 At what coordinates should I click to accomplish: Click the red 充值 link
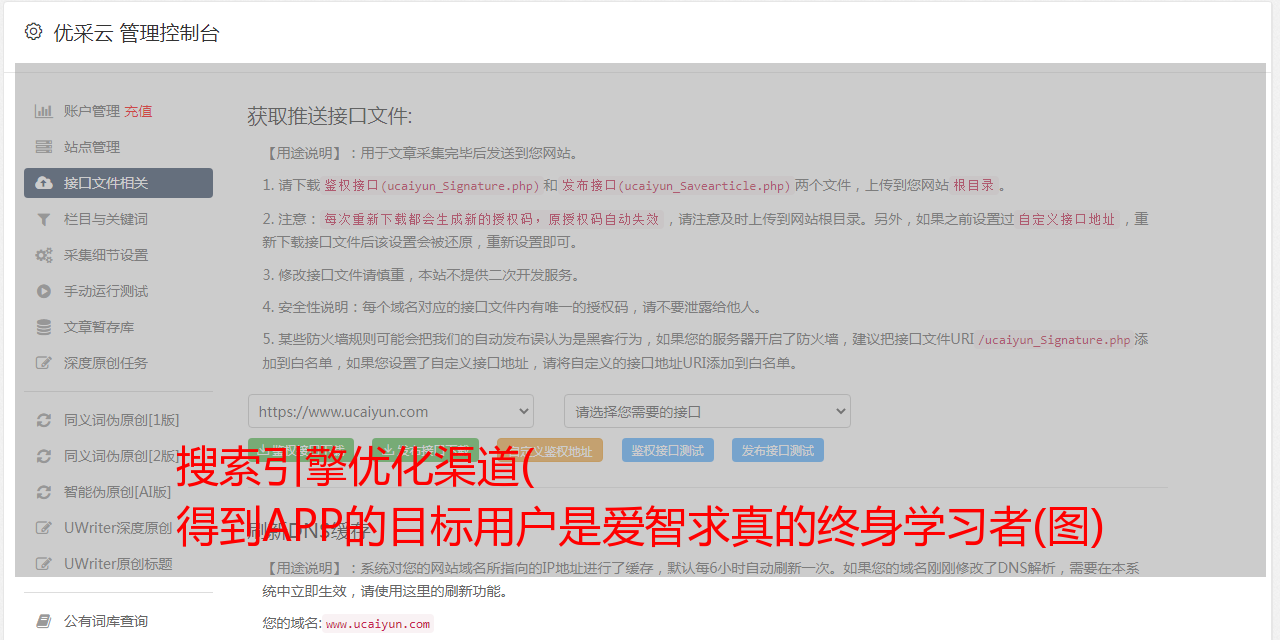pos(138,111)
